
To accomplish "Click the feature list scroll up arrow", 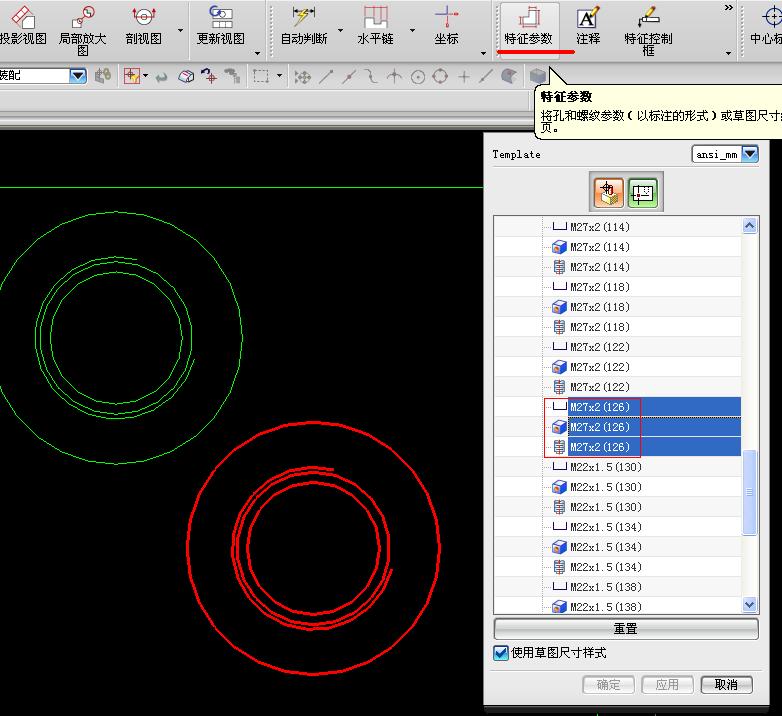I will [x=750, y=226].
